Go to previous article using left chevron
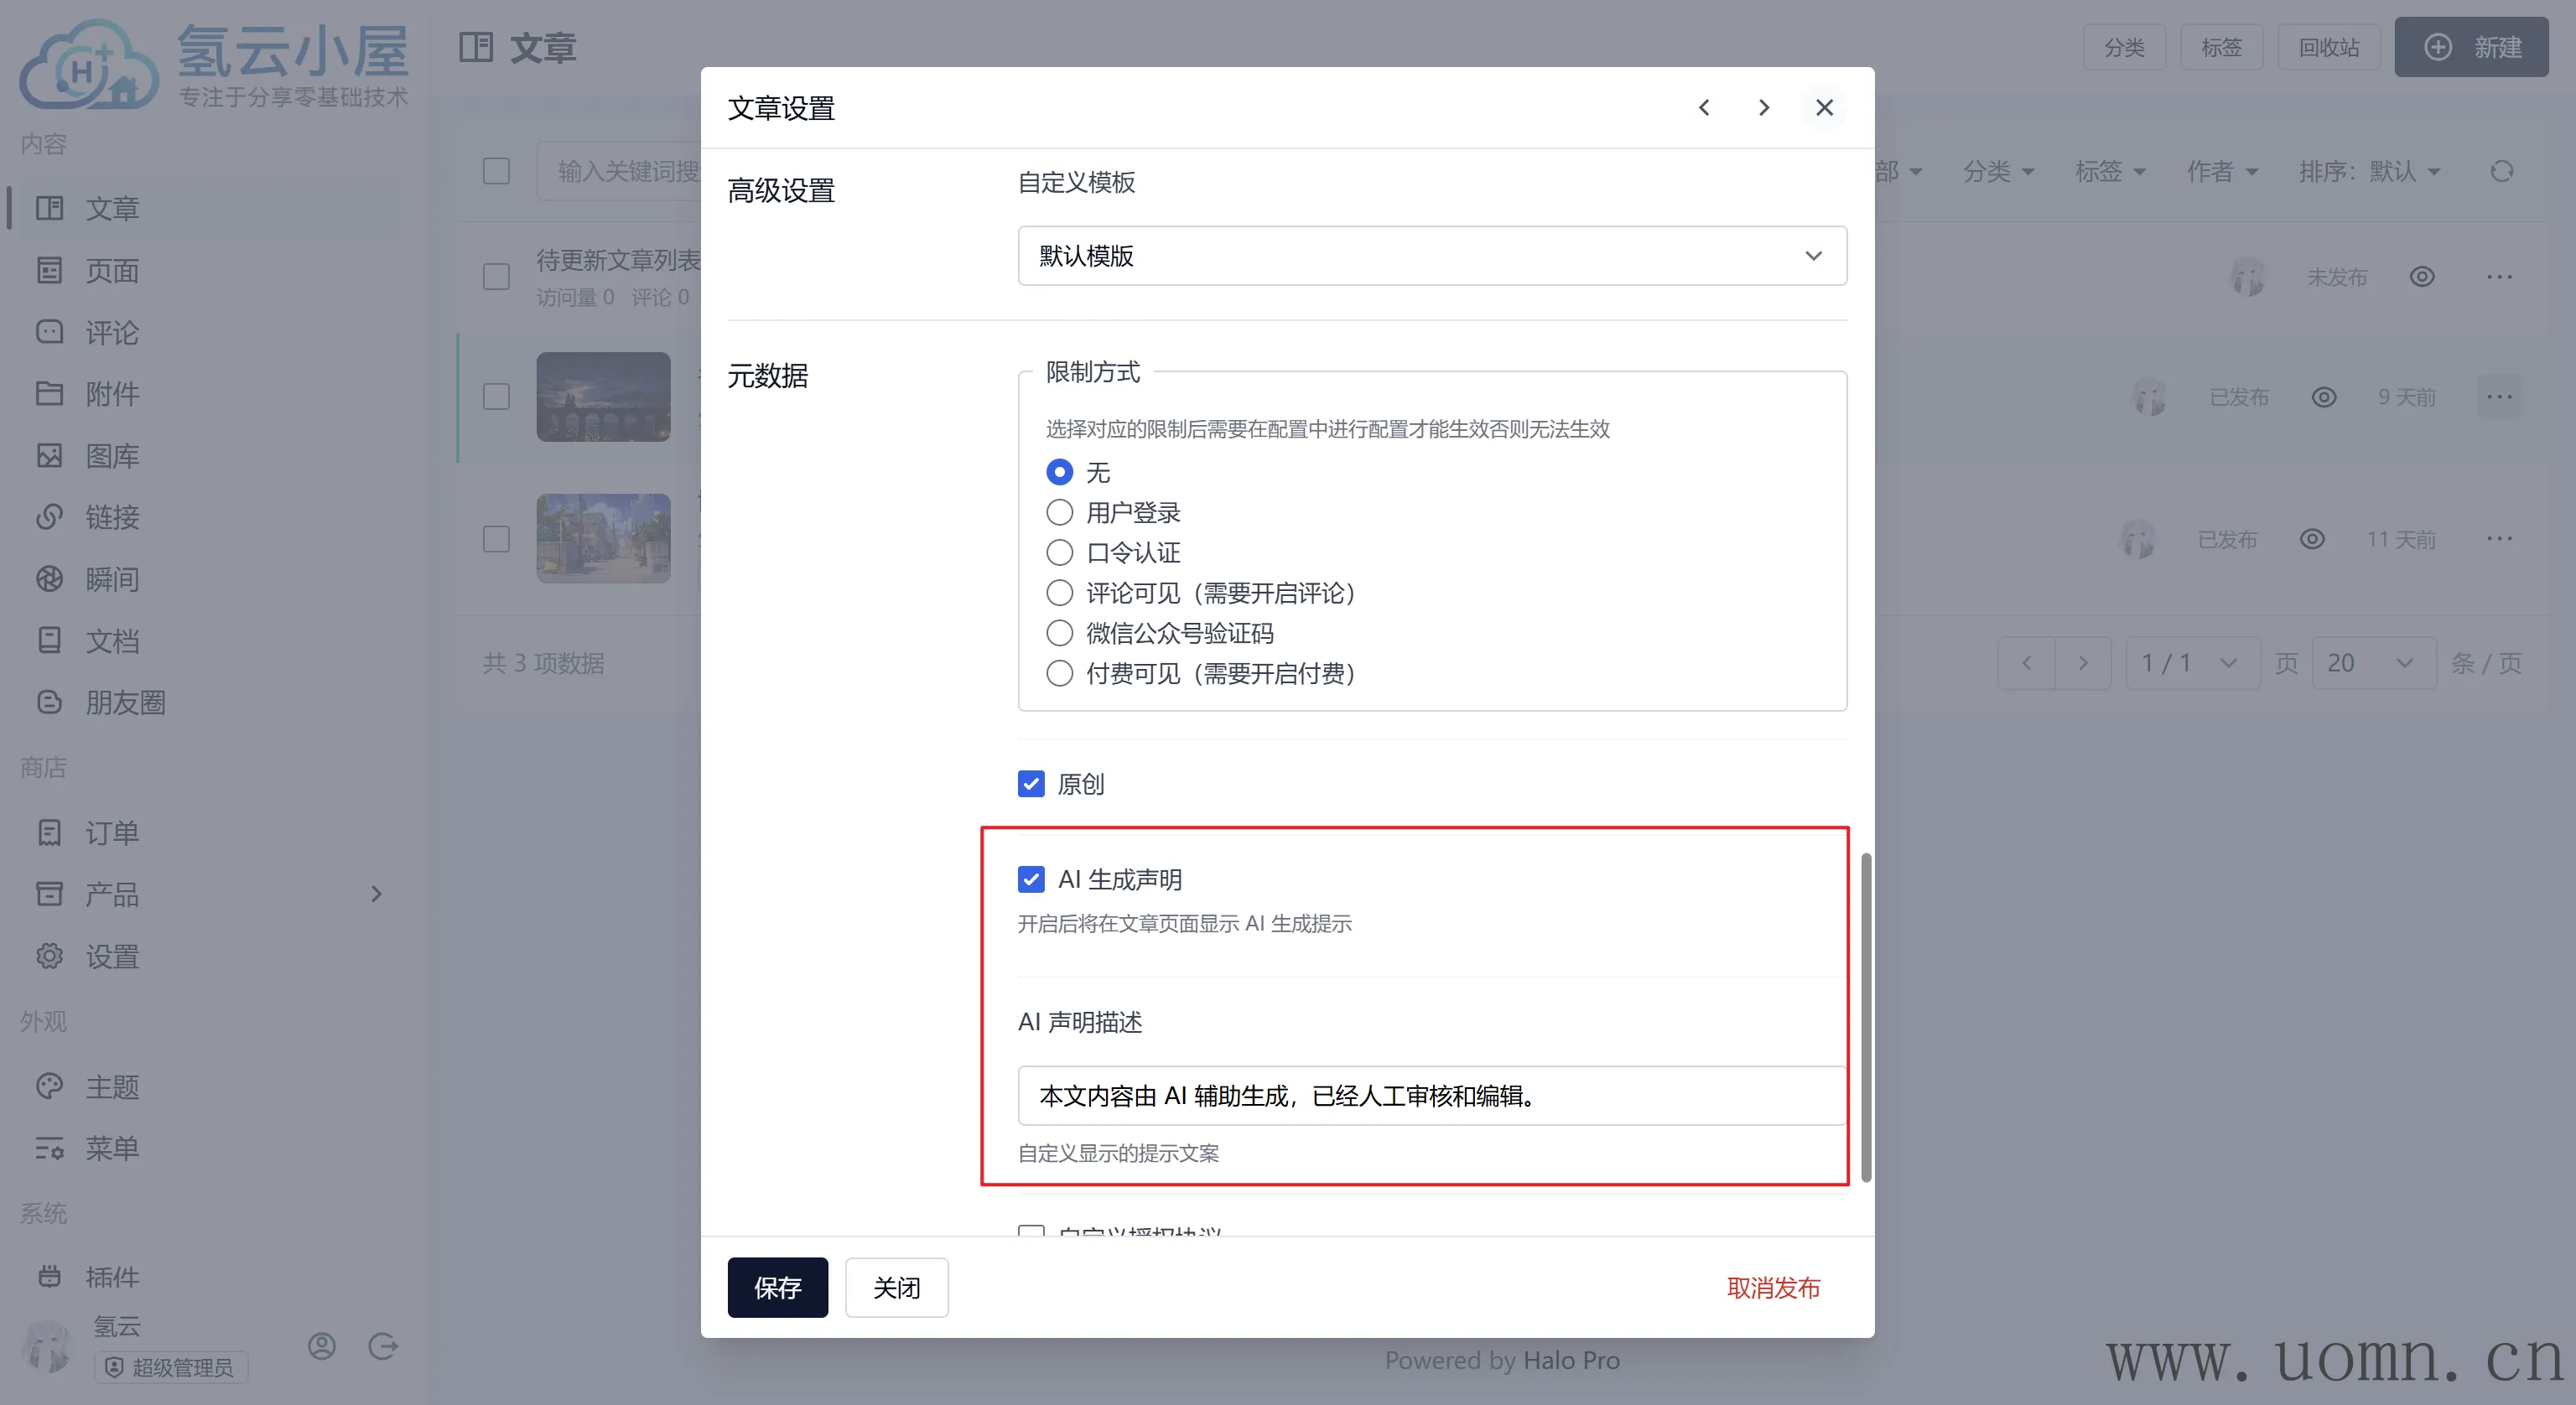The width and height of the screenshot is (2576, 1405). tap(1704, 108)
